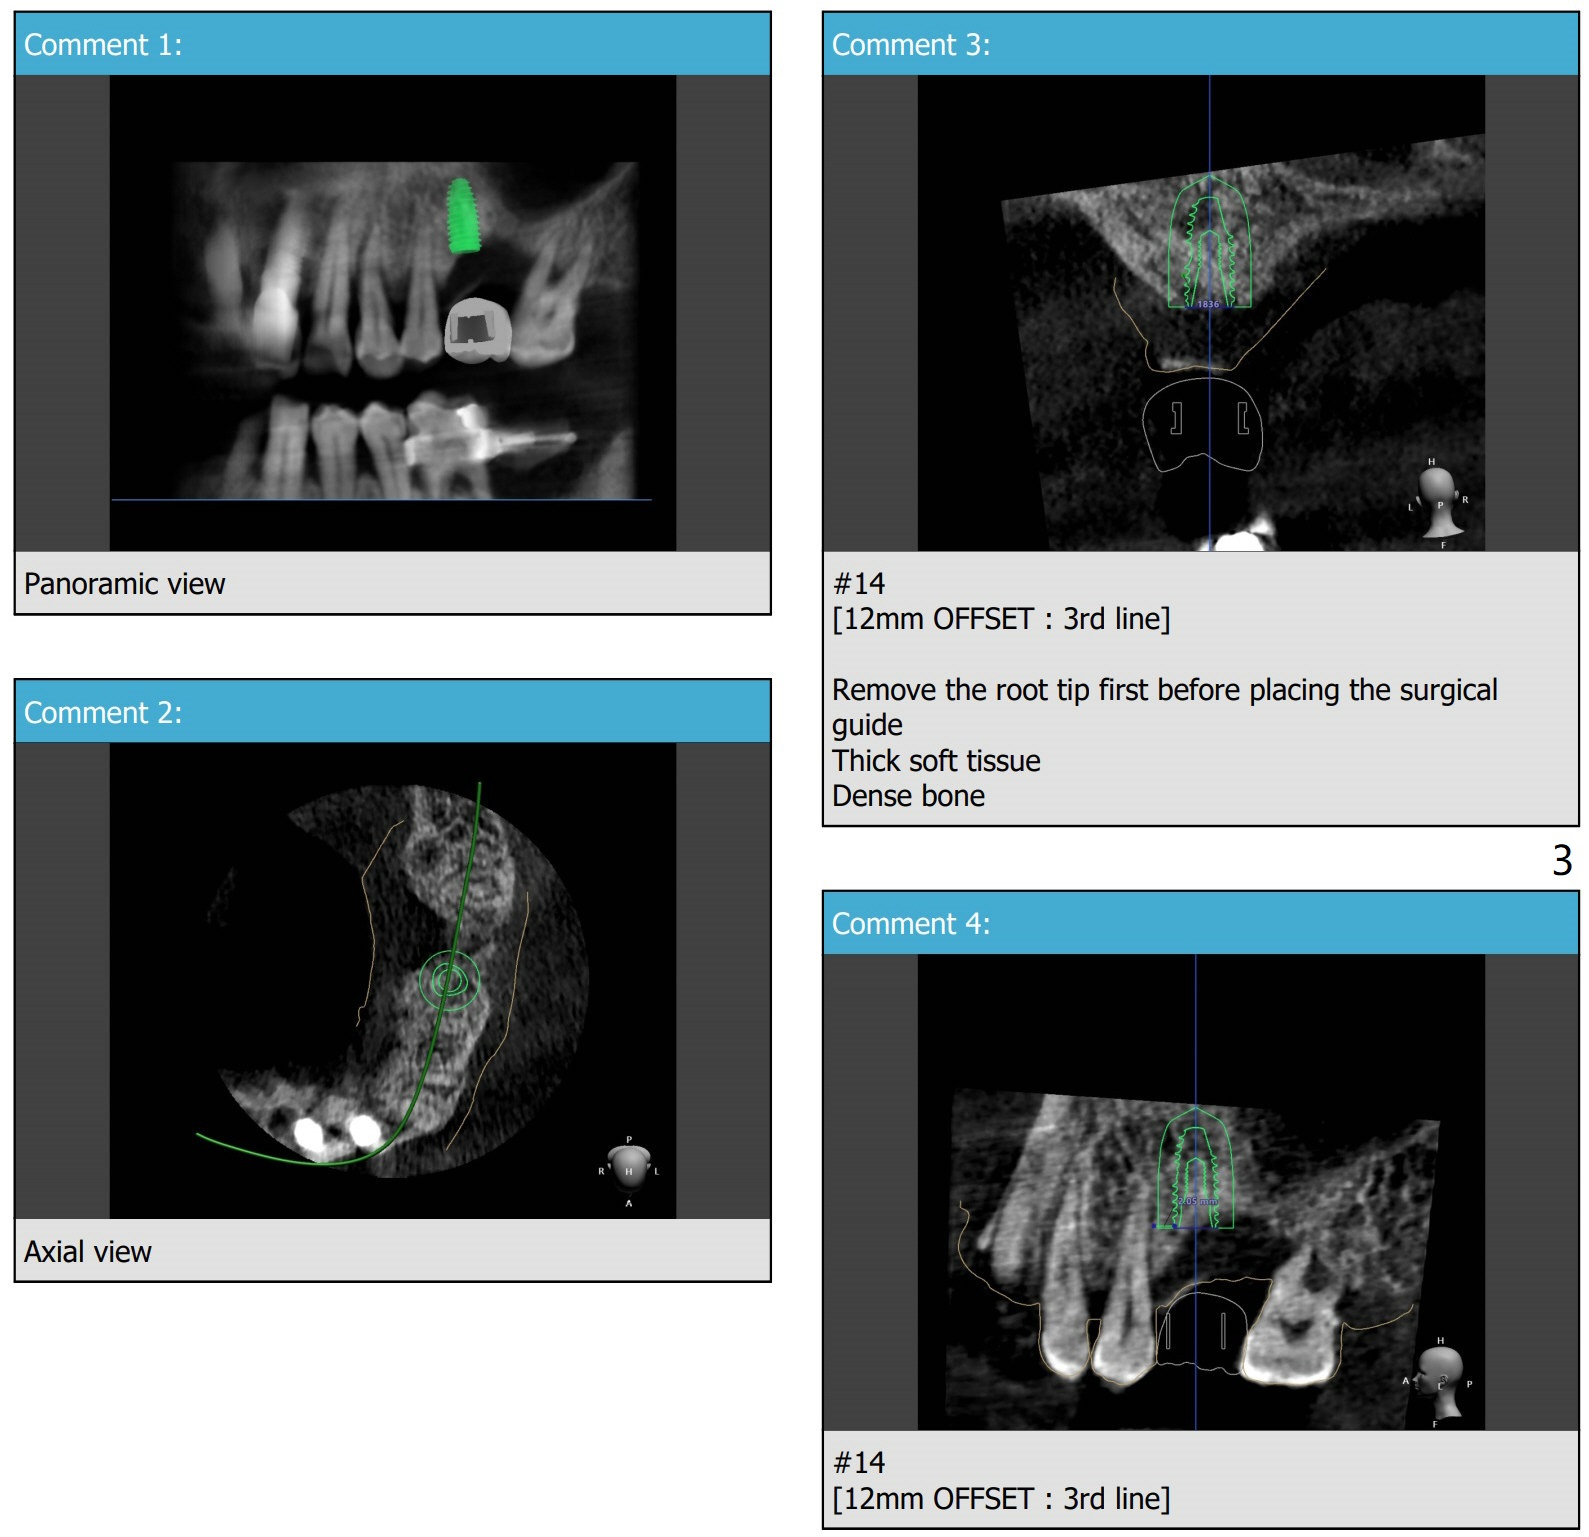
Task: Click the 'Panoramic view' caption text
Action: coord(125,584)
